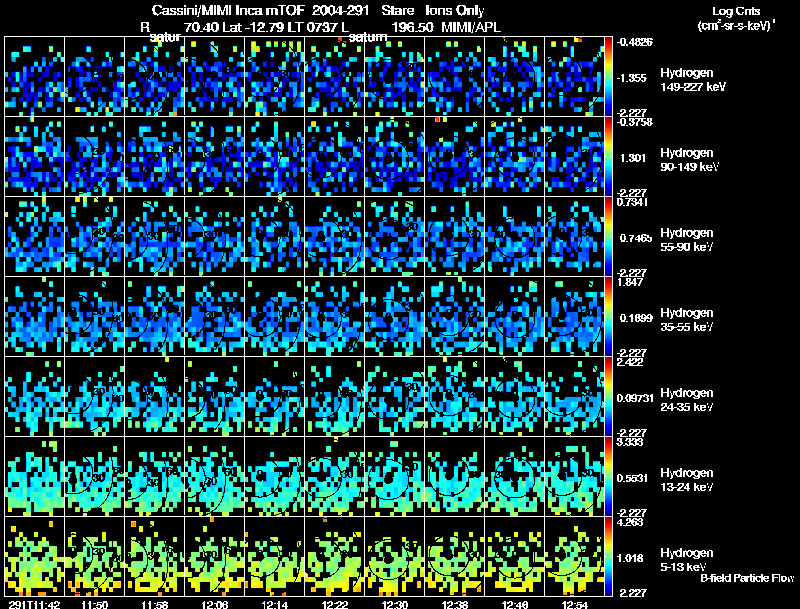This screenshot has height=609, width=800.
Task: Click the color bar for Hydrogen 90-149 keV
Action: tap(608, 157)
